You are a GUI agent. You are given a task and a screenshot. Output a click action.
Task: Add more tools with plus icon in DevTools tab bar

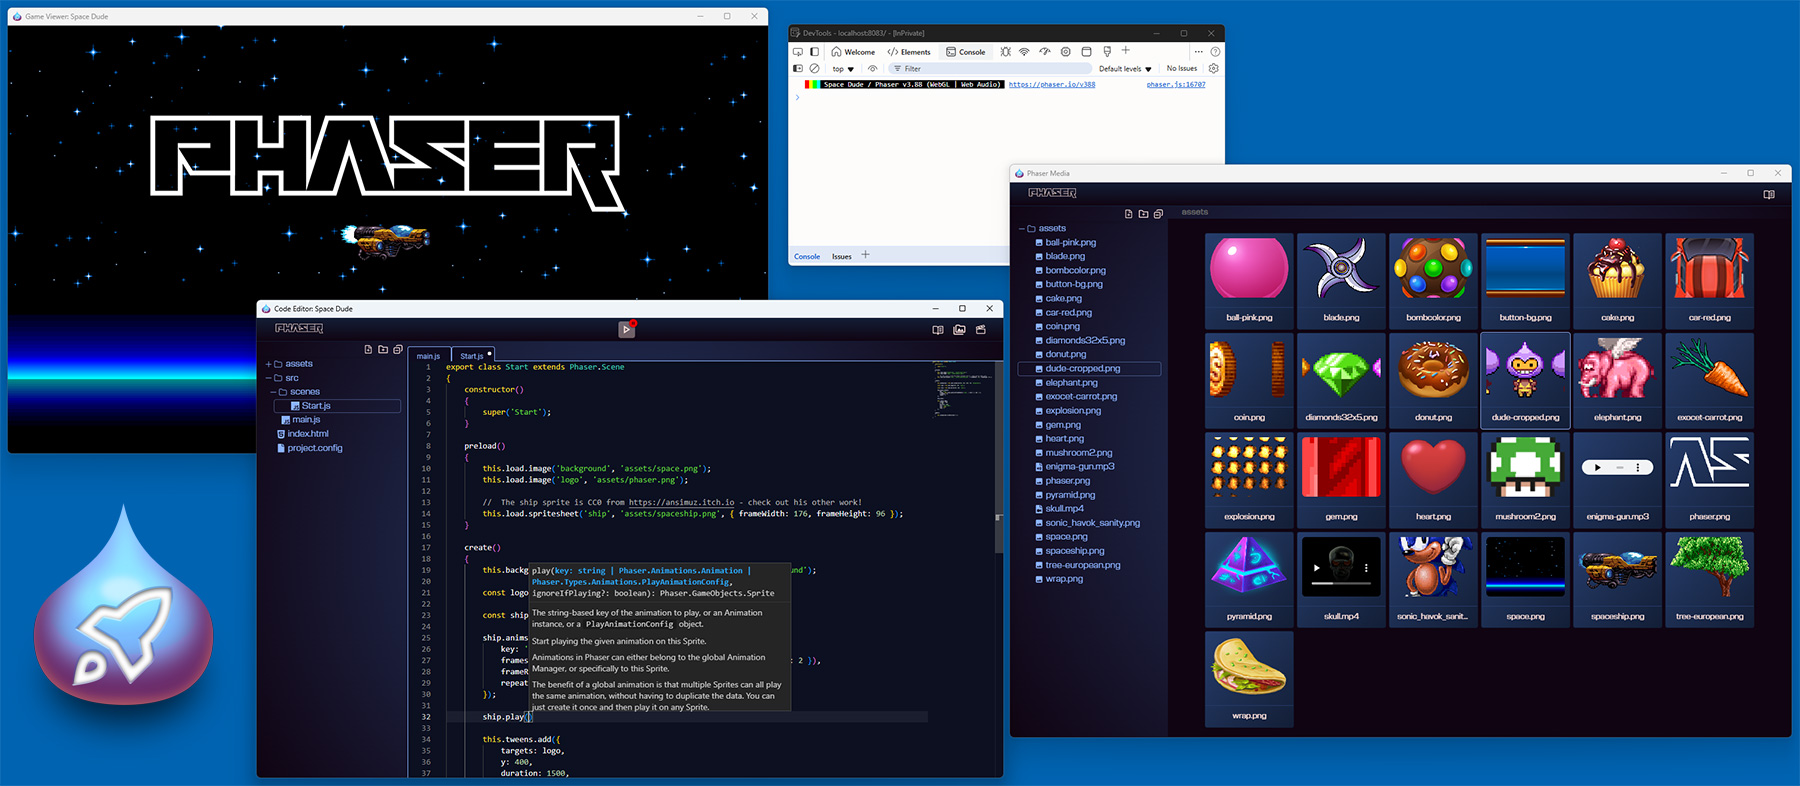(1126, 50)
